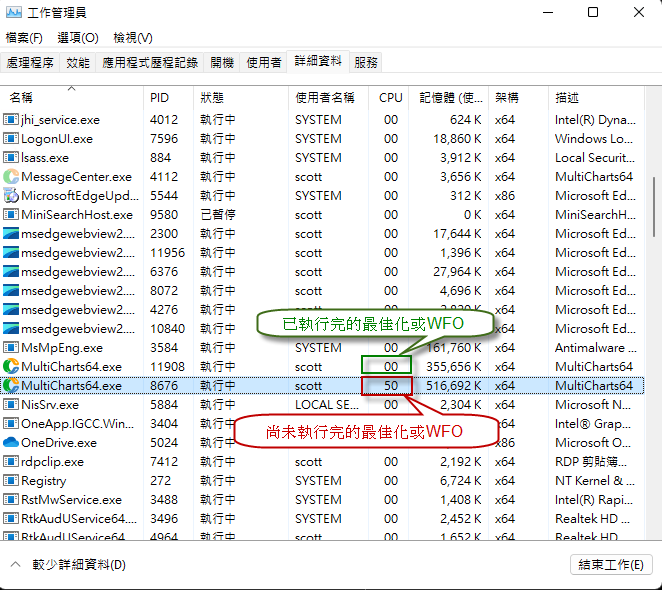Click MultiCharts64.exe icon for PID 11908
Image resolution: width=662 pixels, height=590 pixels.
(x=11, y=367)
